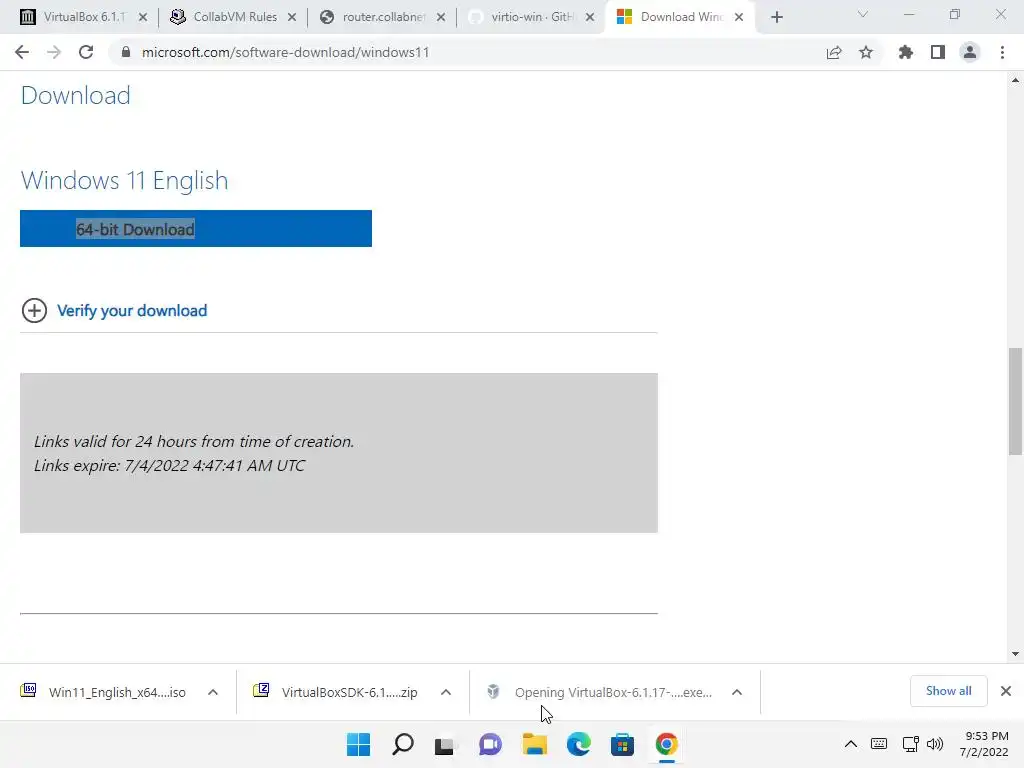The width and height of the screenshot is (1024, 768).
Task: Click the Opening VirtualBox-6.1.17 exe item
Action: 601,692
